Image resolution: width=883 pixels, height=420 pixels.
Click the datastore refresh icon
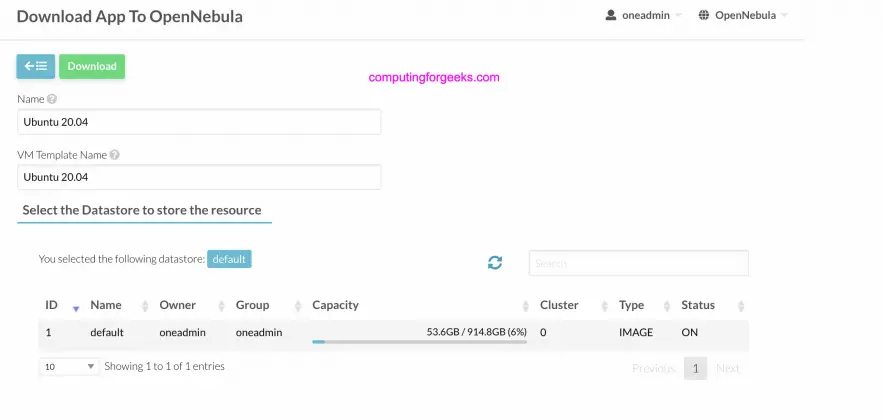(x=494, y=262)
